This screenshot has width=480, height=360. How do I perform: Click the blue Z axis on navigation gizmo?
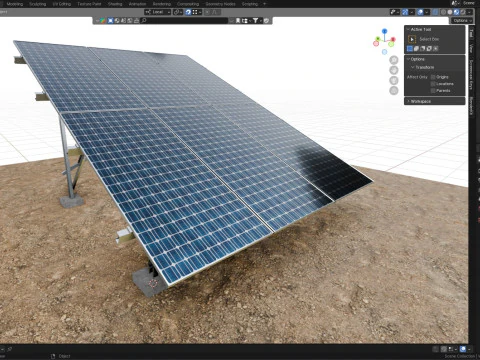click(x=384, y=31)
